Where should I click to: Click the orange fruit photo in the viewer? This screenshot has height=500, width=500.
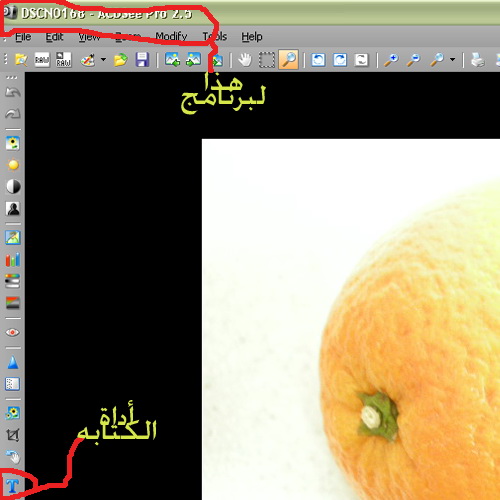coord(351,319)
